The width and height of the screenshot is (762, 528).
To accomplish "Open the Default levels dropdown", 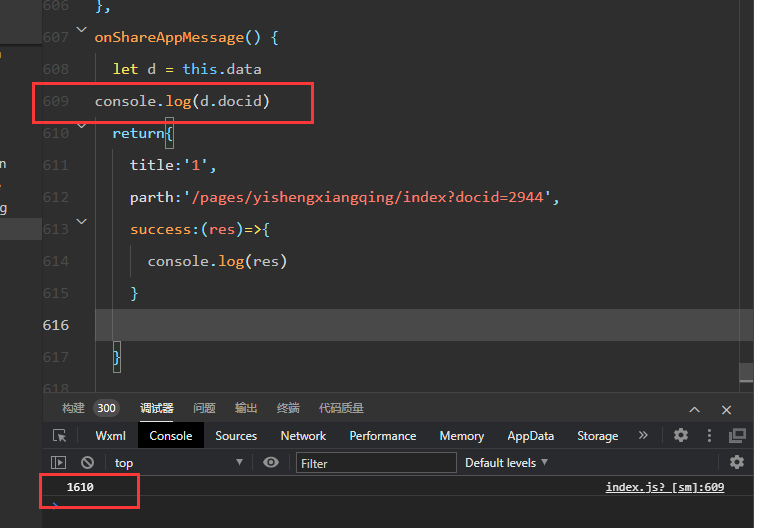I will (506, 463).
